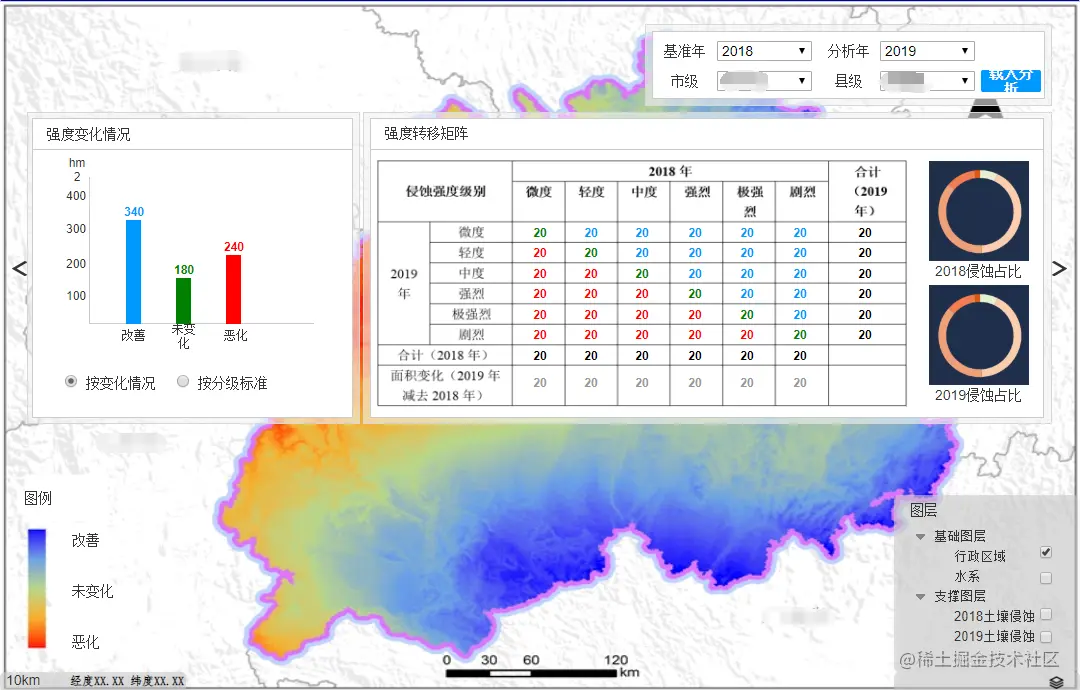
Task: Click the 2018侵蚀占比 donut chart
Action: click(x=979, y=211)
